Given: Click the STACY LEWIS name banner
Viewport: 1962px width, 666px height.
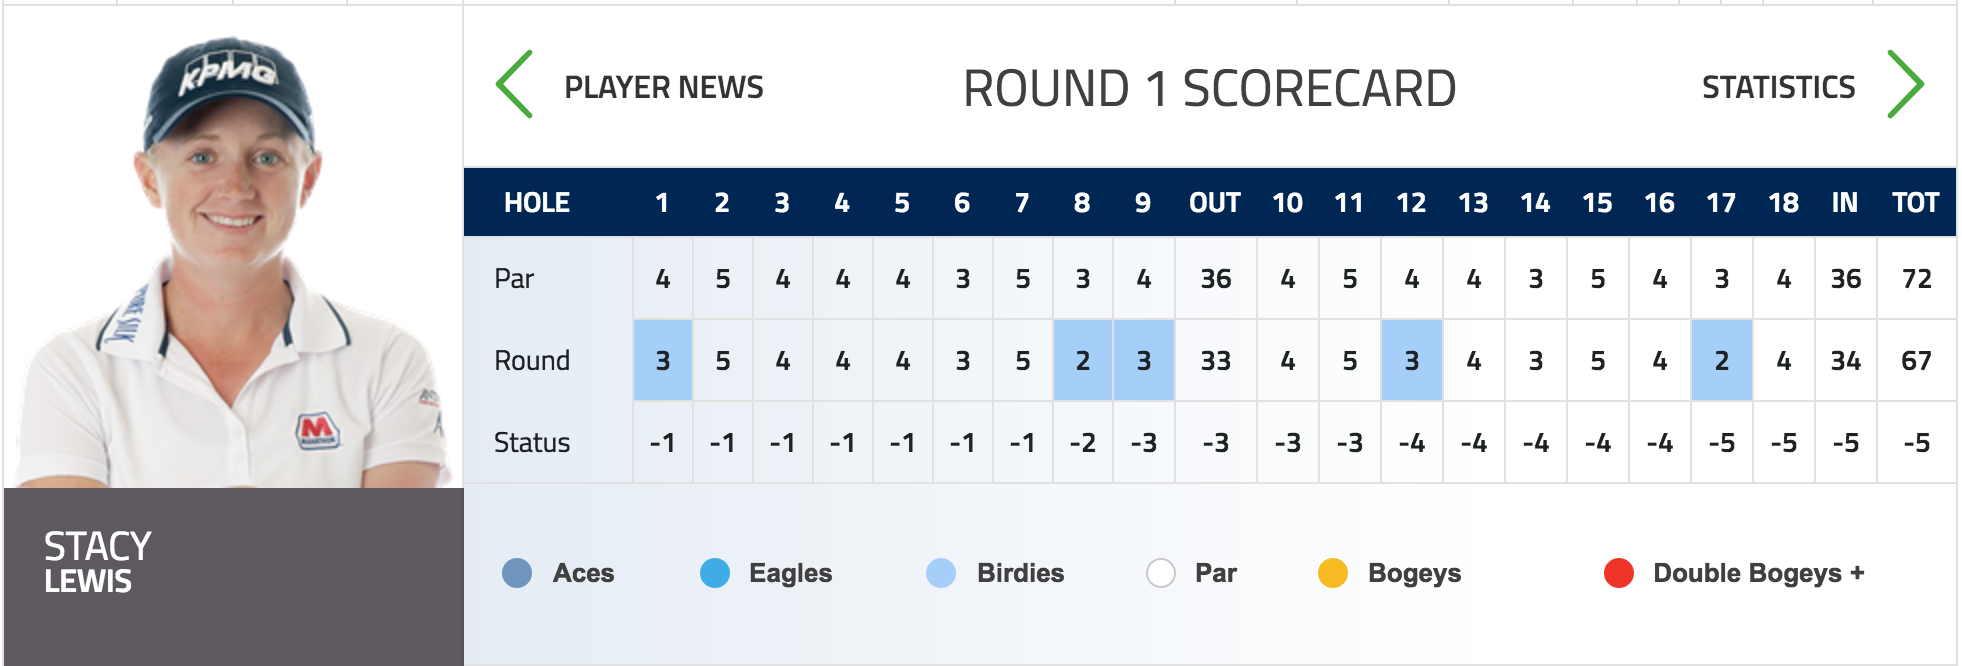Looking at the screenshot, I should tap(233, 577).
